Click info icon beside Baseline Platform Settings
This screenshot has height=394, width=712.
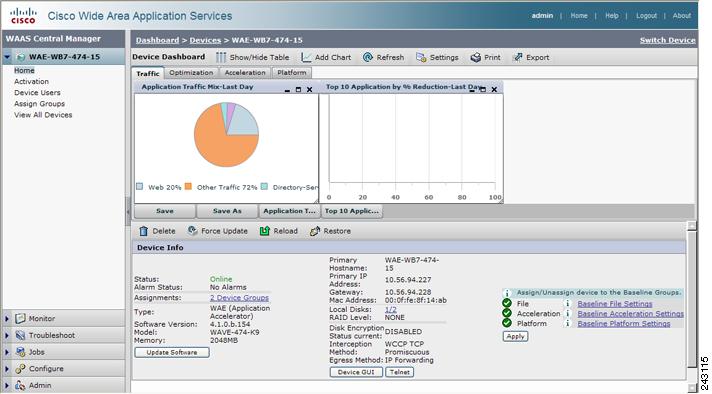[x=567, y=324]
